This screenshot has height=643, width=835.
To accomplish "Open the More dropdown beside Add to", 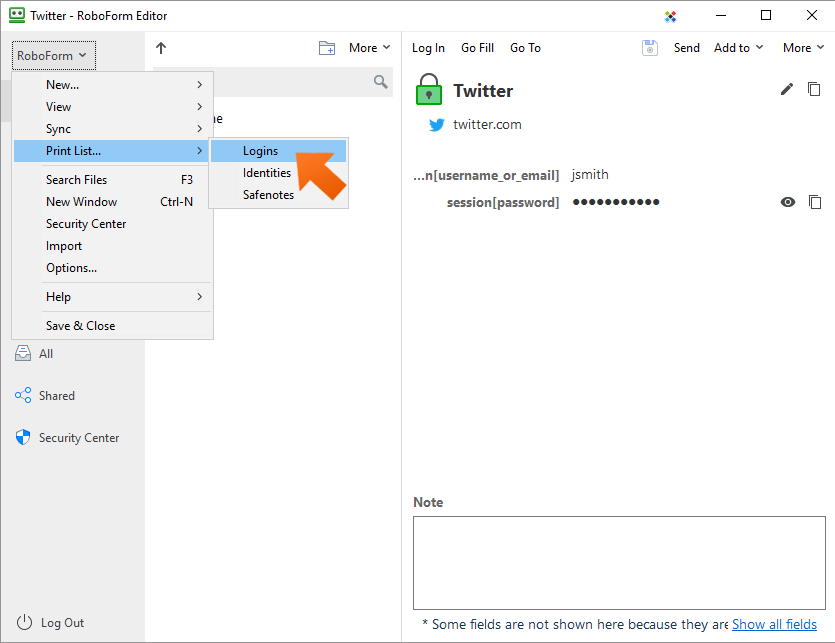I will pyautogui.click(x=804, y=48).
